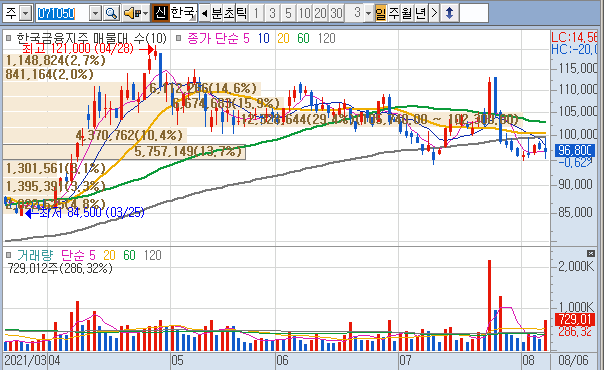This screenshot has width=604, height=370.
Task: Click the volume-at-price label 5,757,149(13.7%)
Action: coord(188,151)
